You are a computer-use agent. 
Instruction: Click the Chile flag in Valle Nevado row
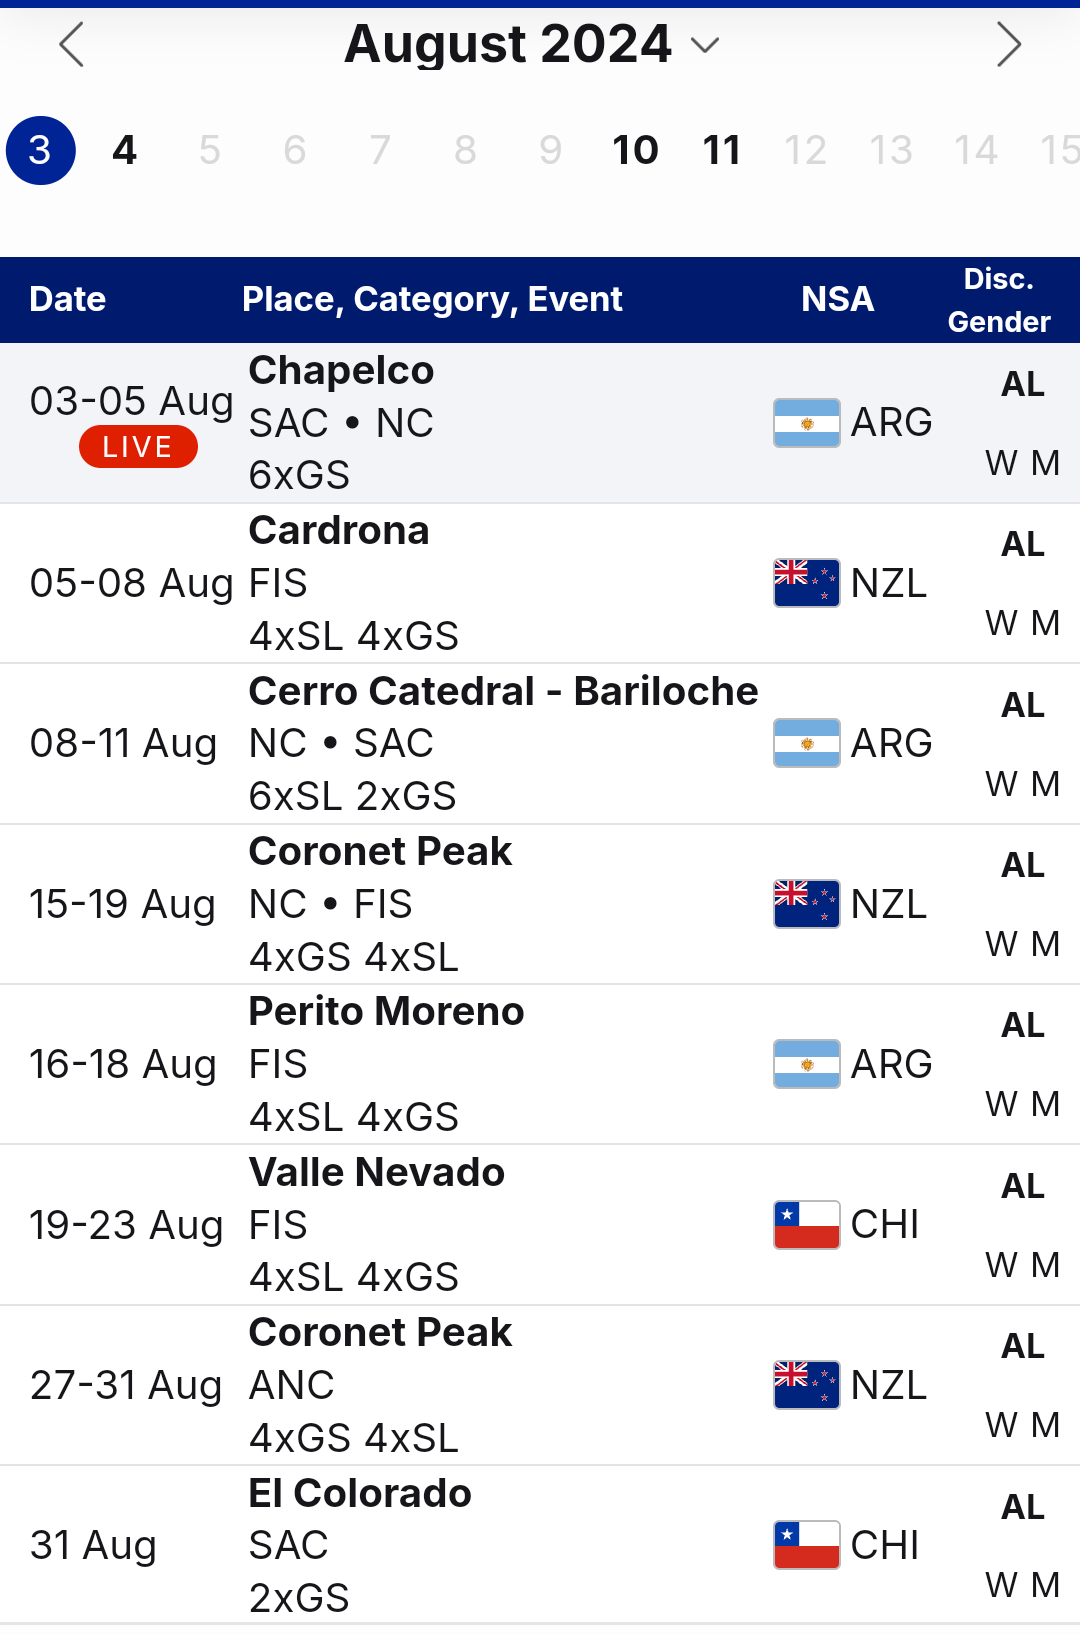point(806,1225)
